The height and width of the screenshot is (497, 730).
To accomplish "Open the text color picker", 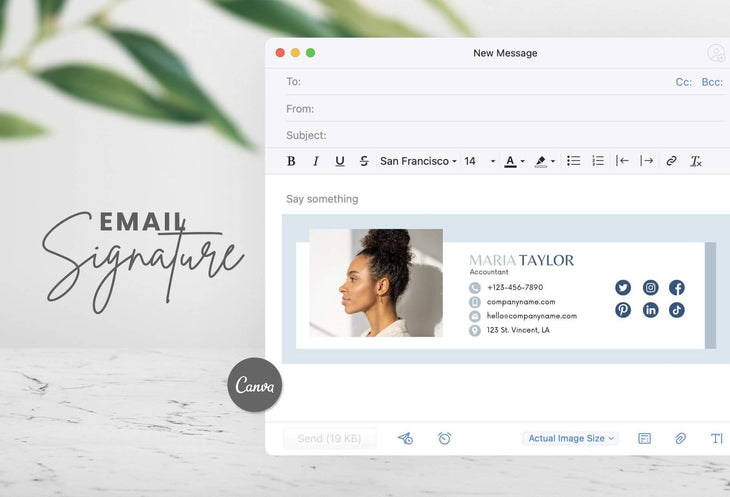I will pos(514,161).
